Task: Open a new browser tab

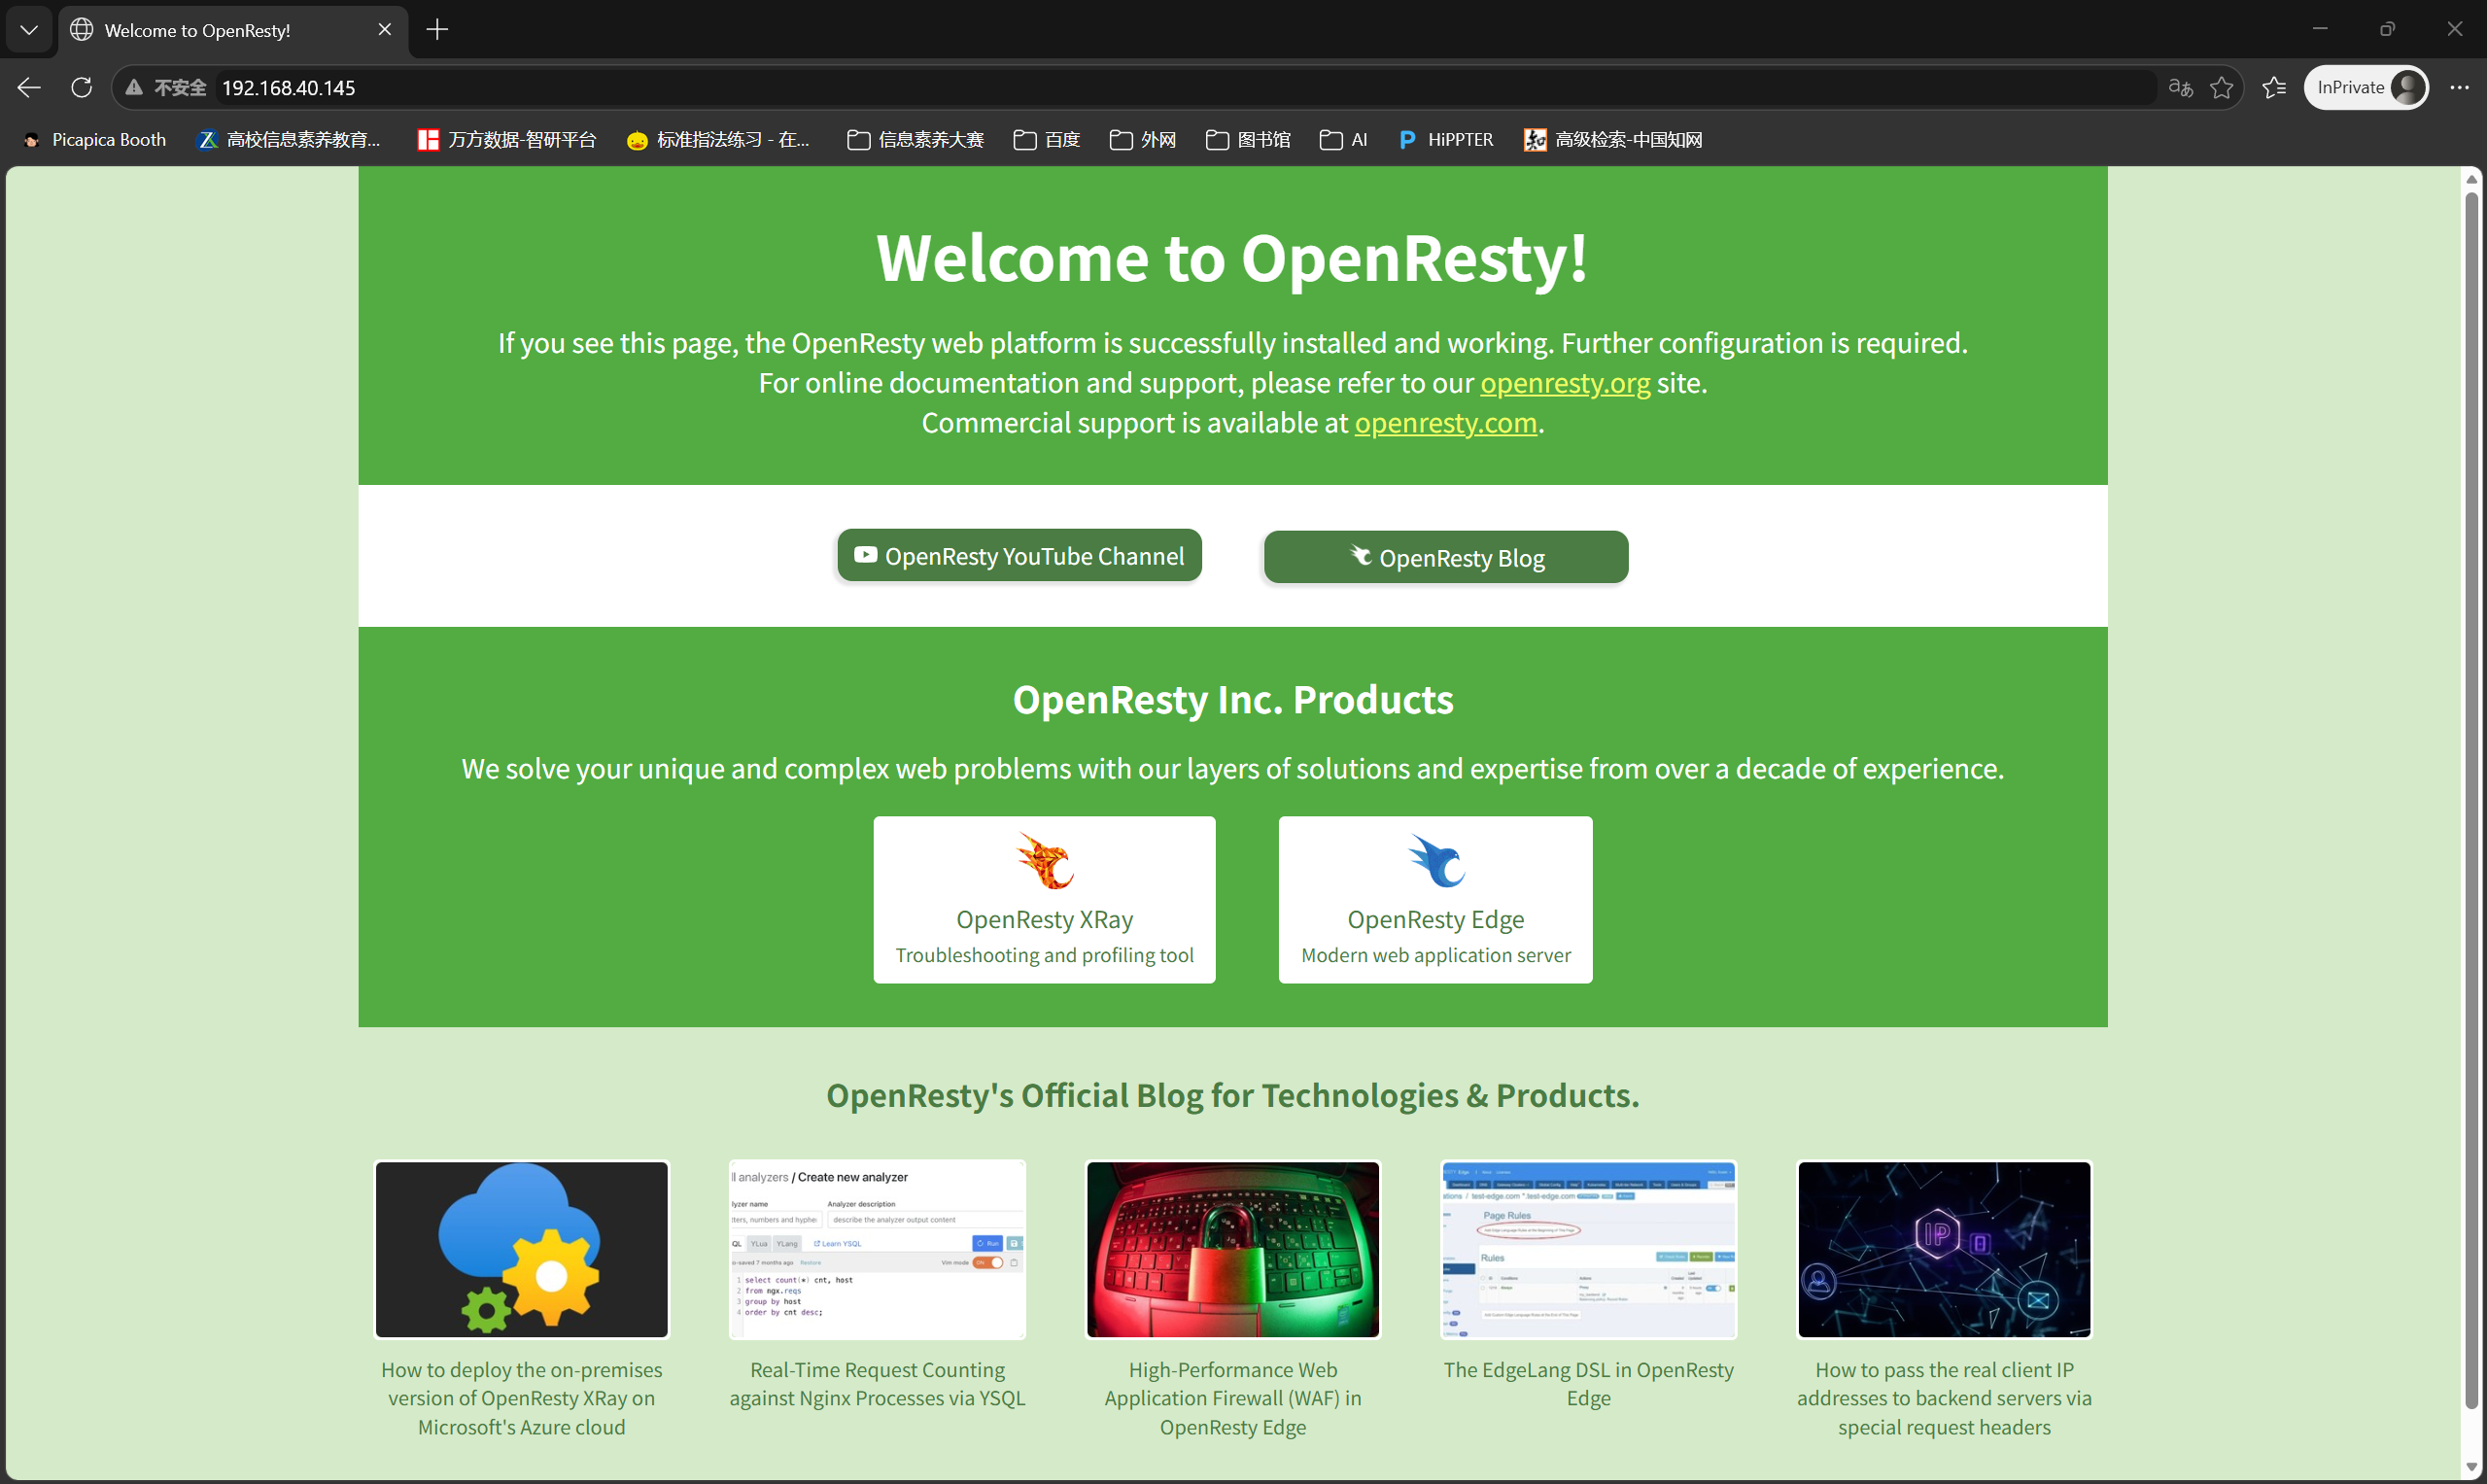Action: [437, 30]
